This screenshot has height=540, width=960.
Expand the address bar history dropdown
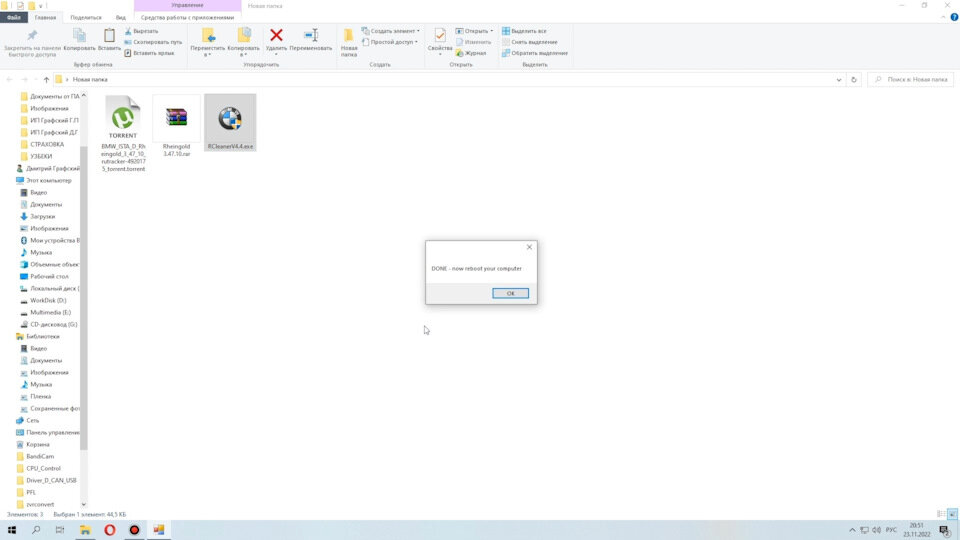(839, 80)
